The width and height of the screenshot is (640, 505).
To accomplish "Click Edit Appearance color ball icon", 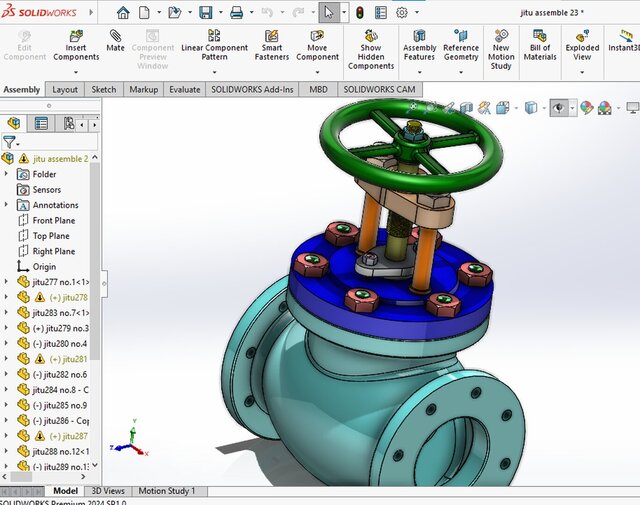I will tap(587, 108).
